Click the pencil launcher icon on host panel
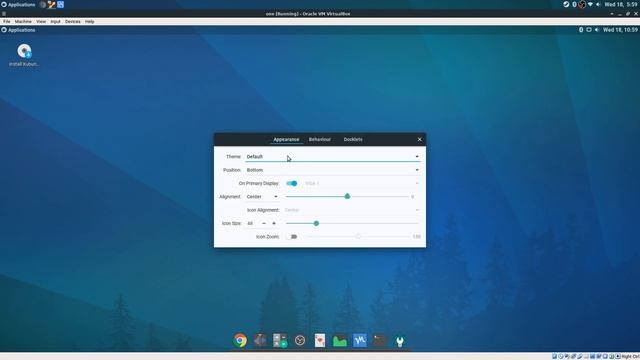Viewport: 640px width, 360px height. pyautogui.click(x=51, y=4)
